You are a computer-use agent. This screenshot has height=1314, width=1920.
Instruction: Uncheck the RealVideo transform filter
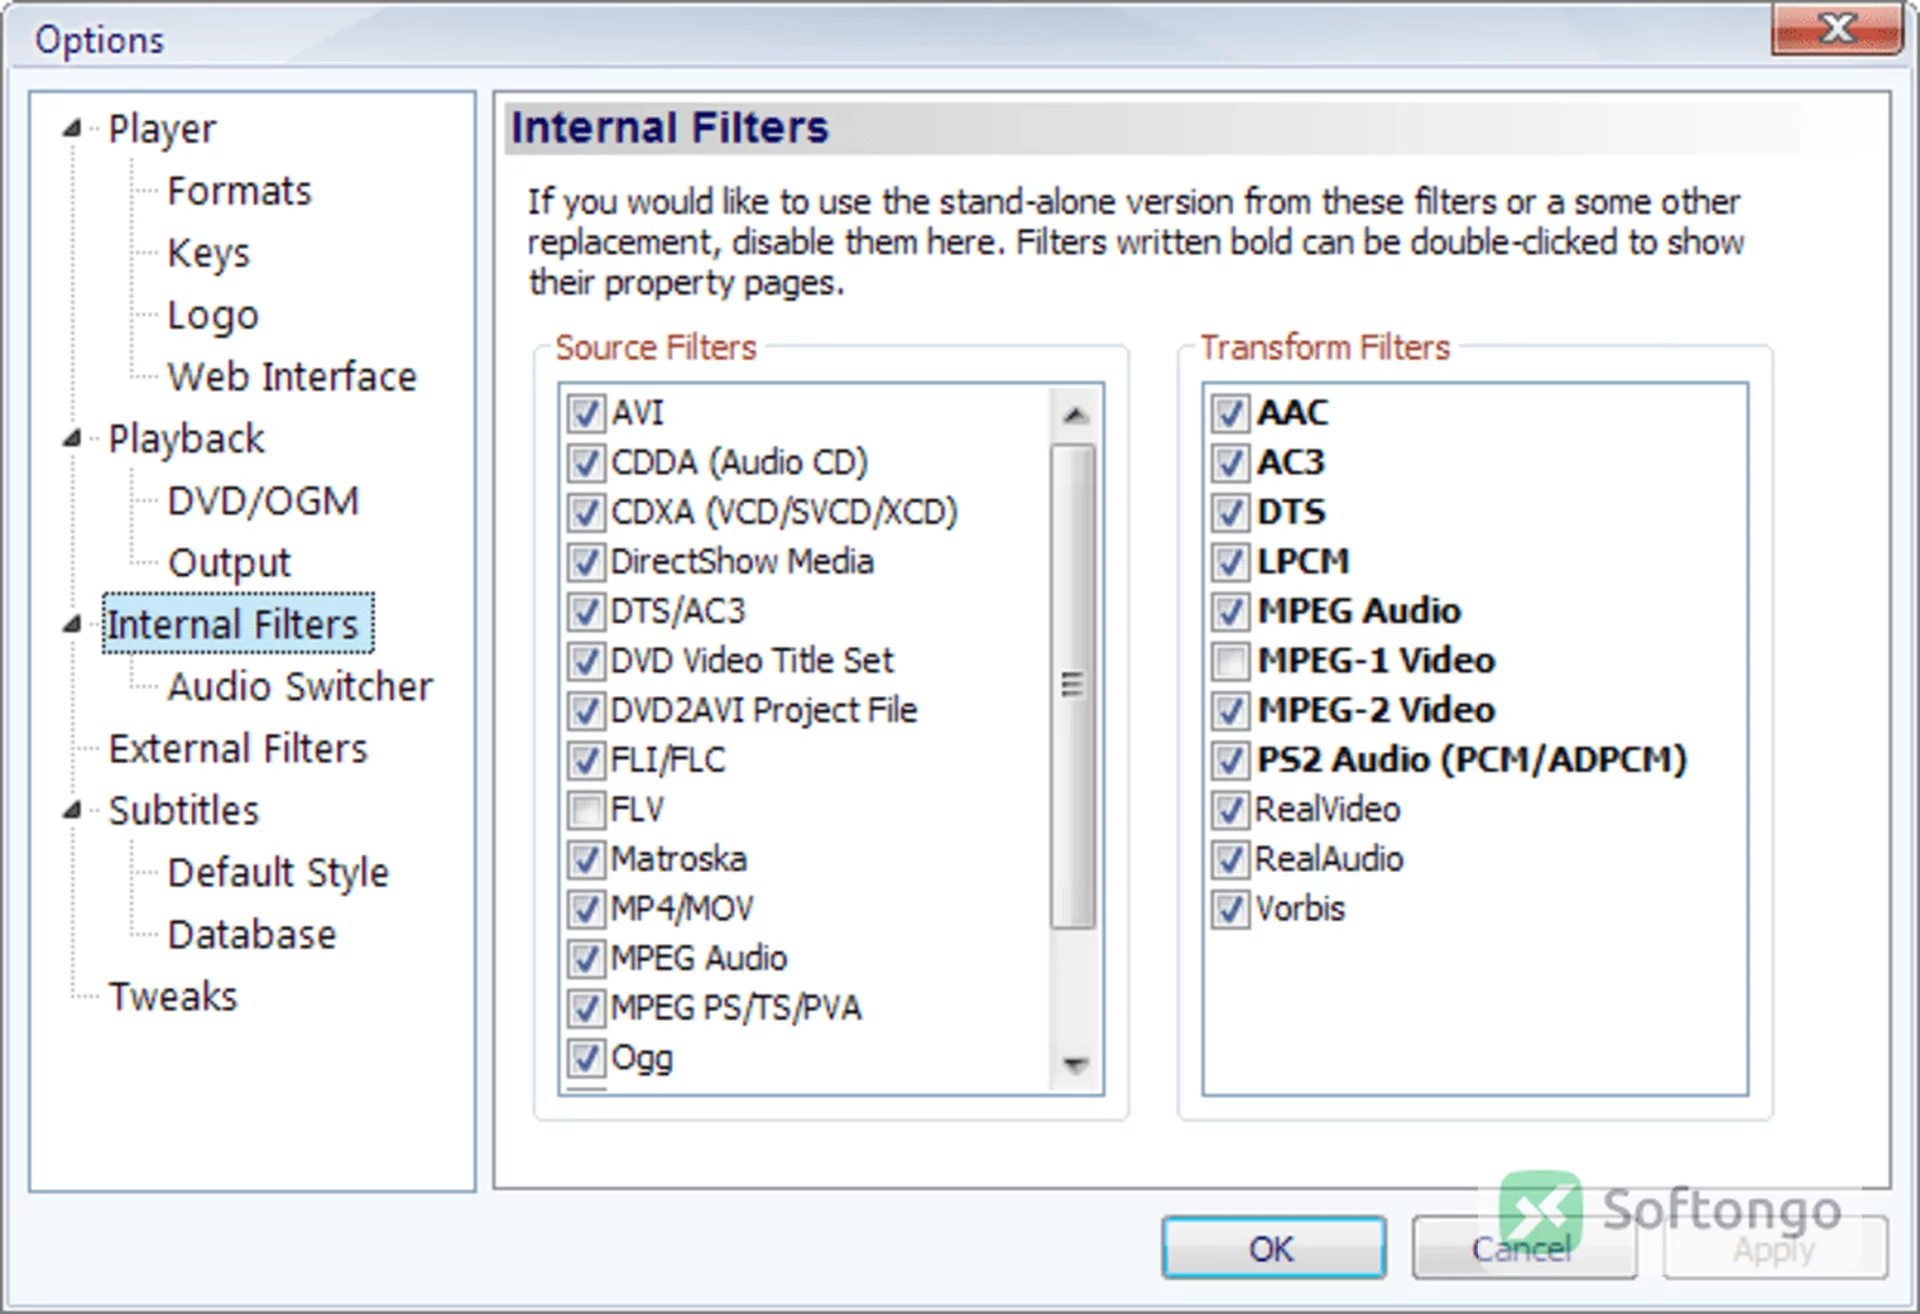1230,810
